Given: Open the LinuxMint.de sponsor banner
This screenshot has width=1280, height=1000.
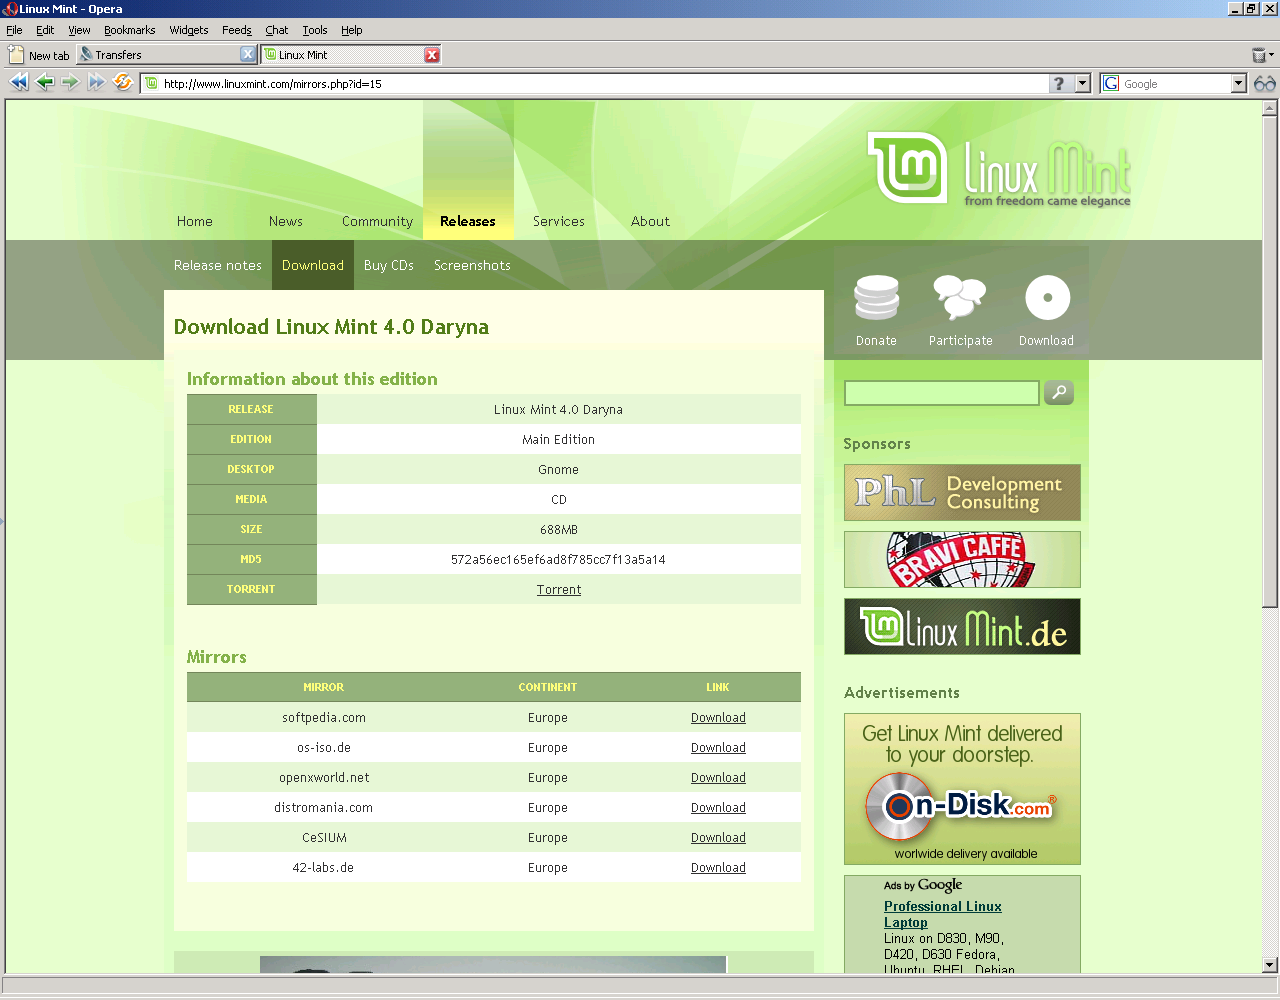Looking at the screenshot, I should [962, 627].
